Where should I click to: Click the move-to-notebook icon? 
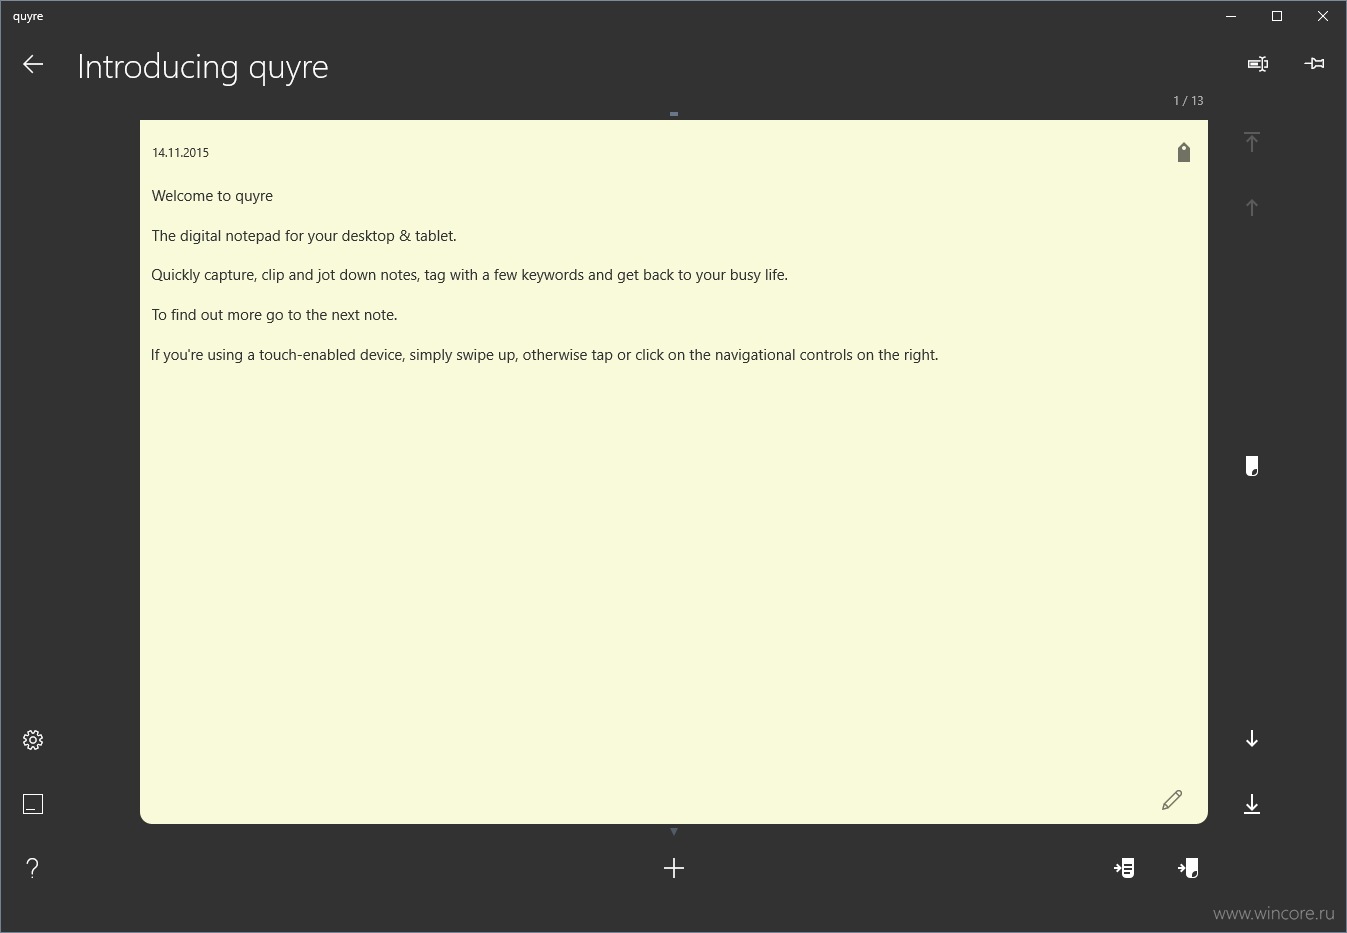[1124, 868]
